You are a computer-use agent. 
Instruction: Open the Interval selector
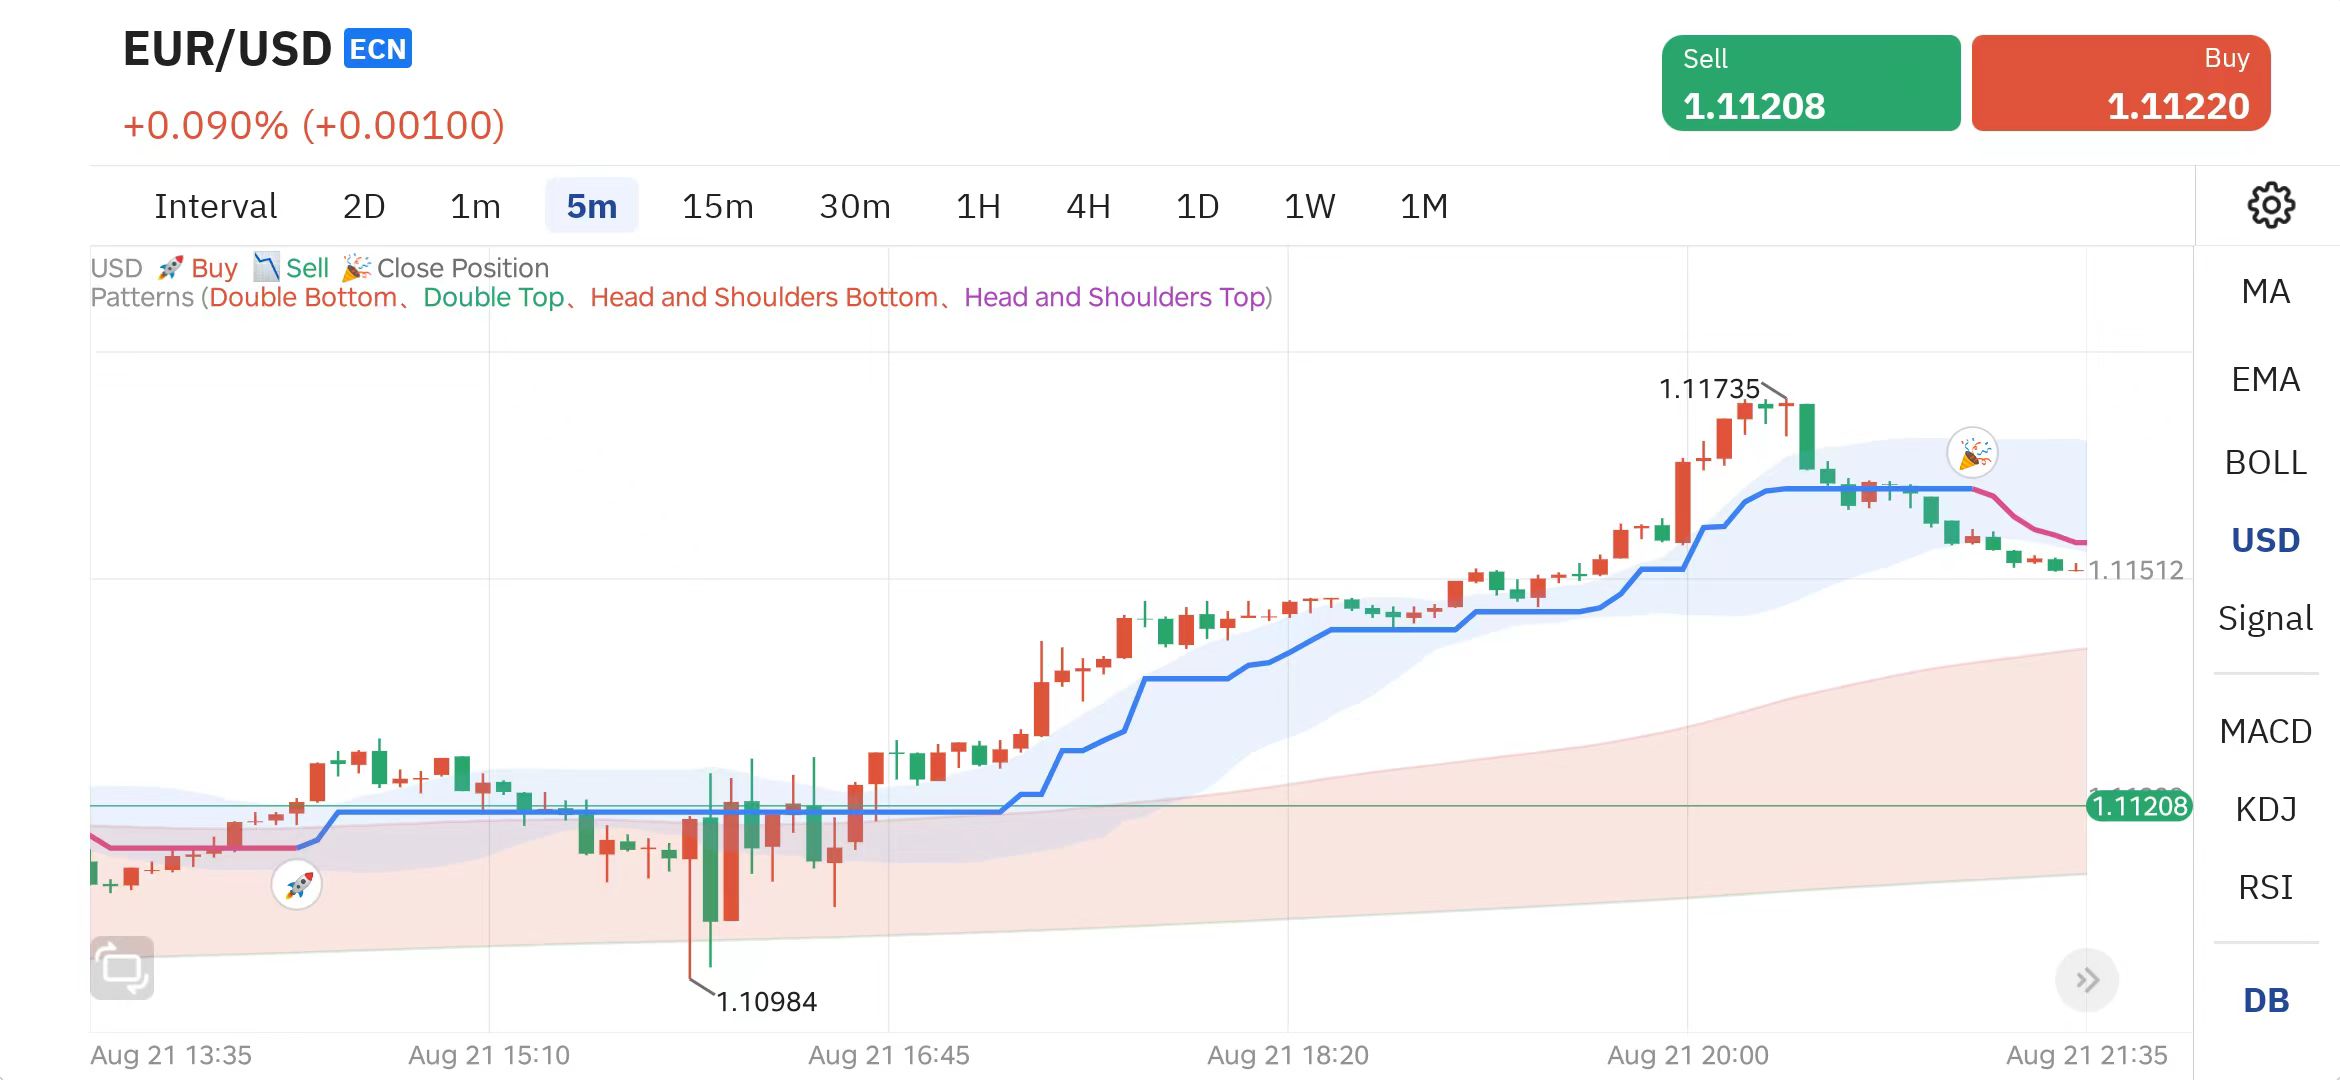coord(215,206)
